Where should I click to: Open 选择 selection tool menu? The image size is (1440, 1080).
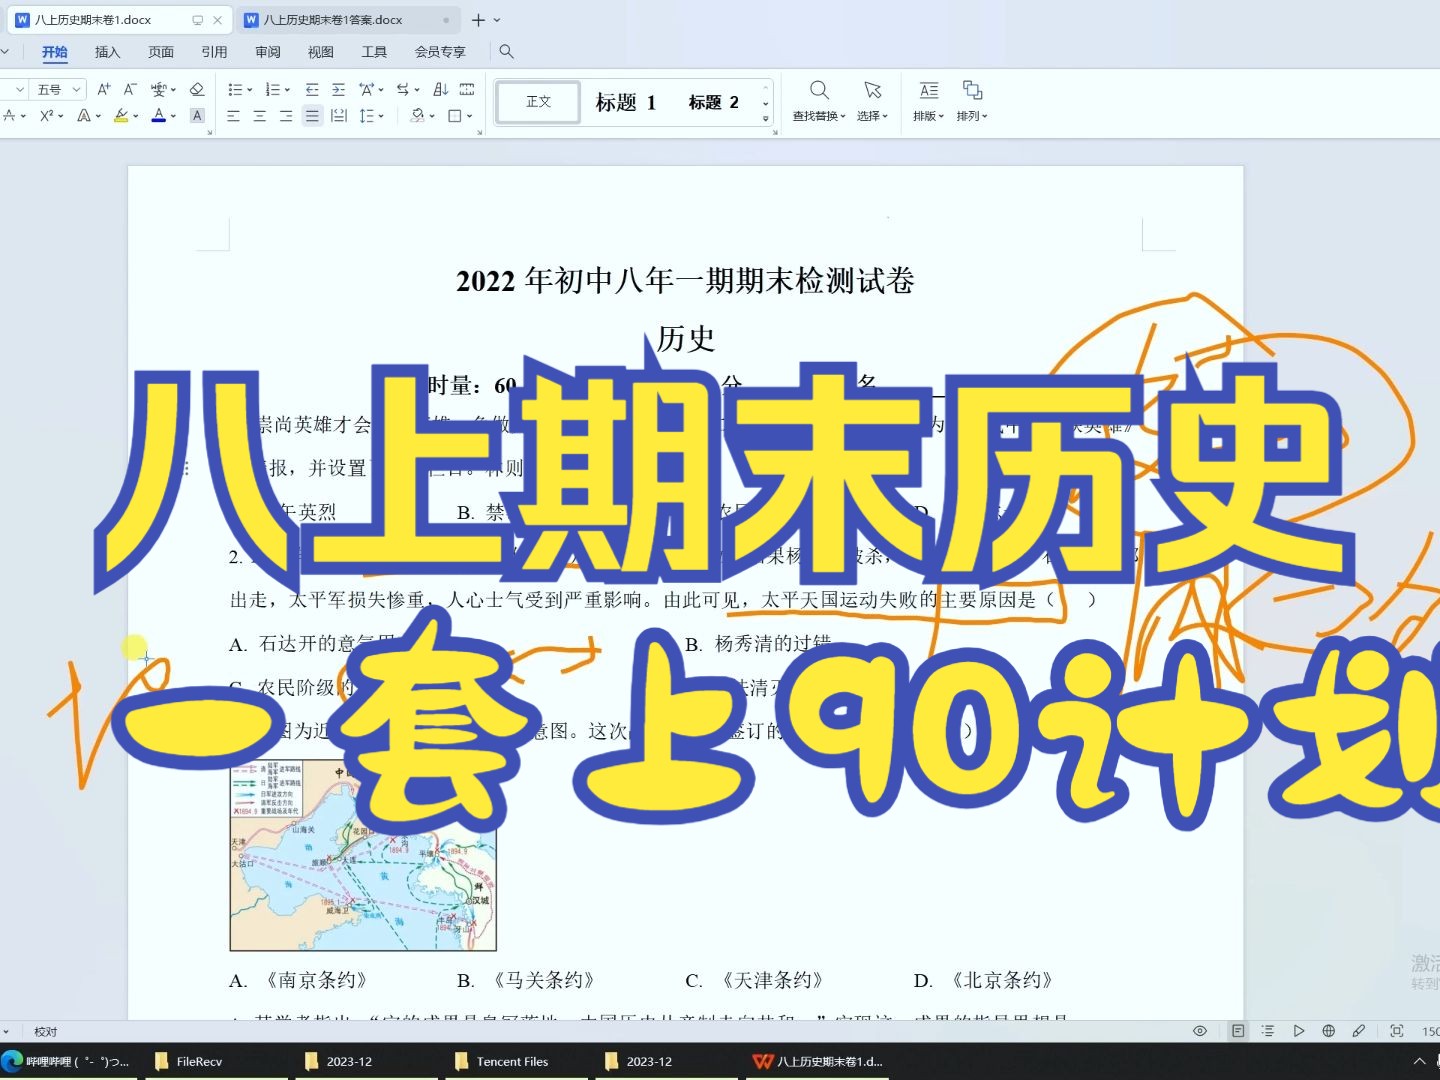pyautogui.click(x=872, y=102)
